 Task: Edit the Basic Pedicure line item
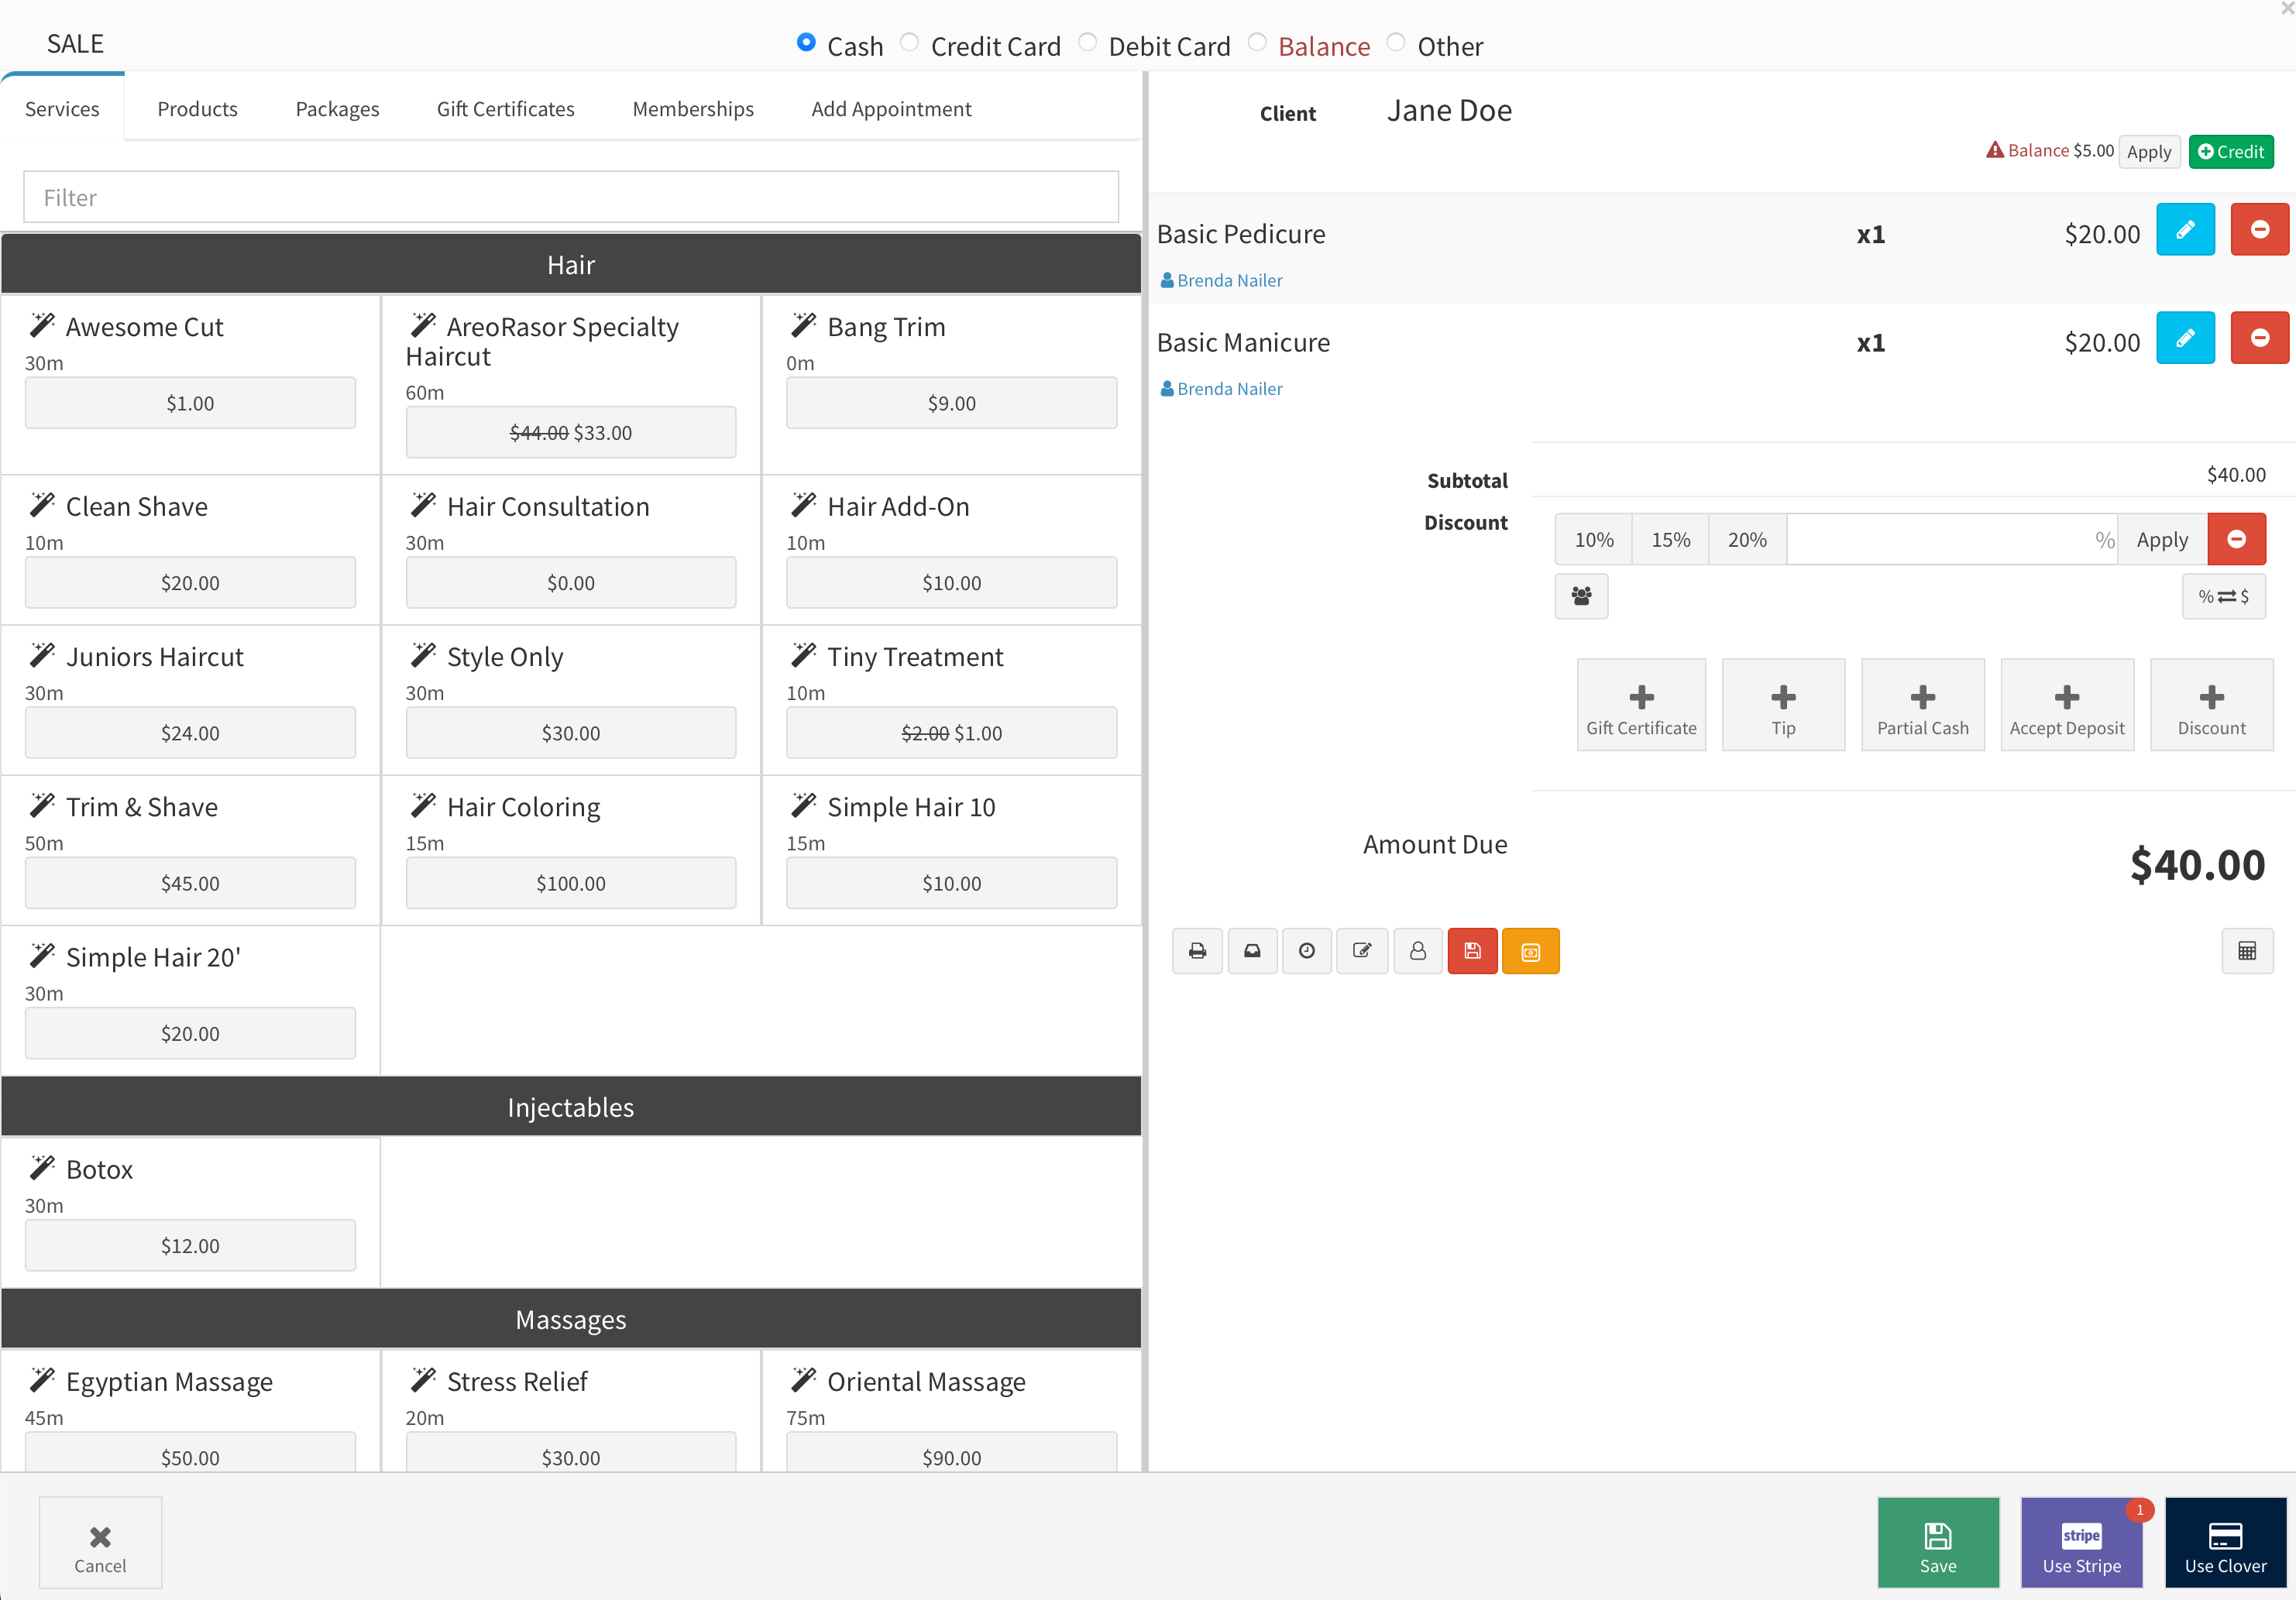tap(2185, 230)
